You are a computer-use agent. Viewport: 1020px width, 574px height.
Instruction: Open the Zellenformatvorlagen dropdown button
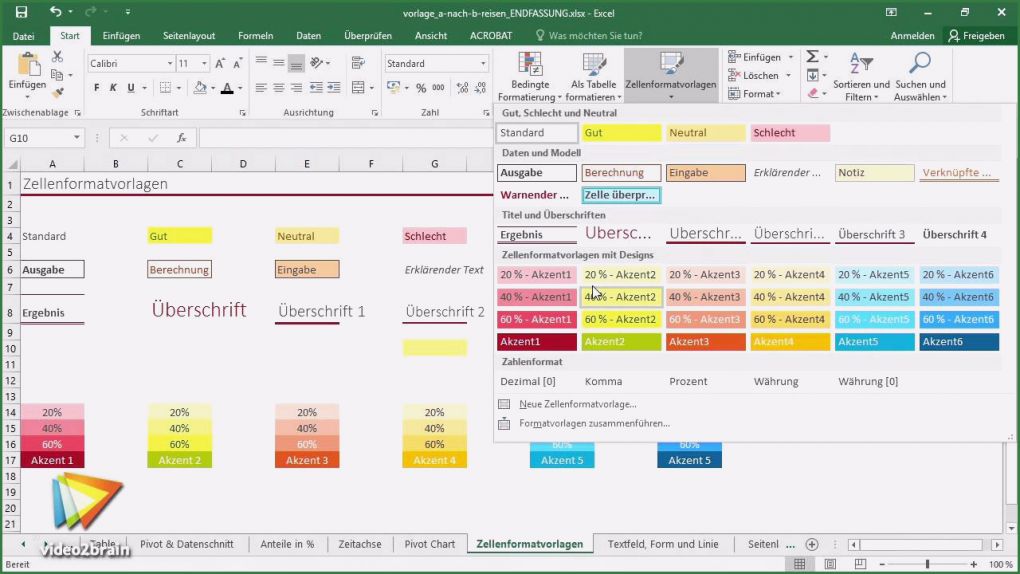pos(671,77)
